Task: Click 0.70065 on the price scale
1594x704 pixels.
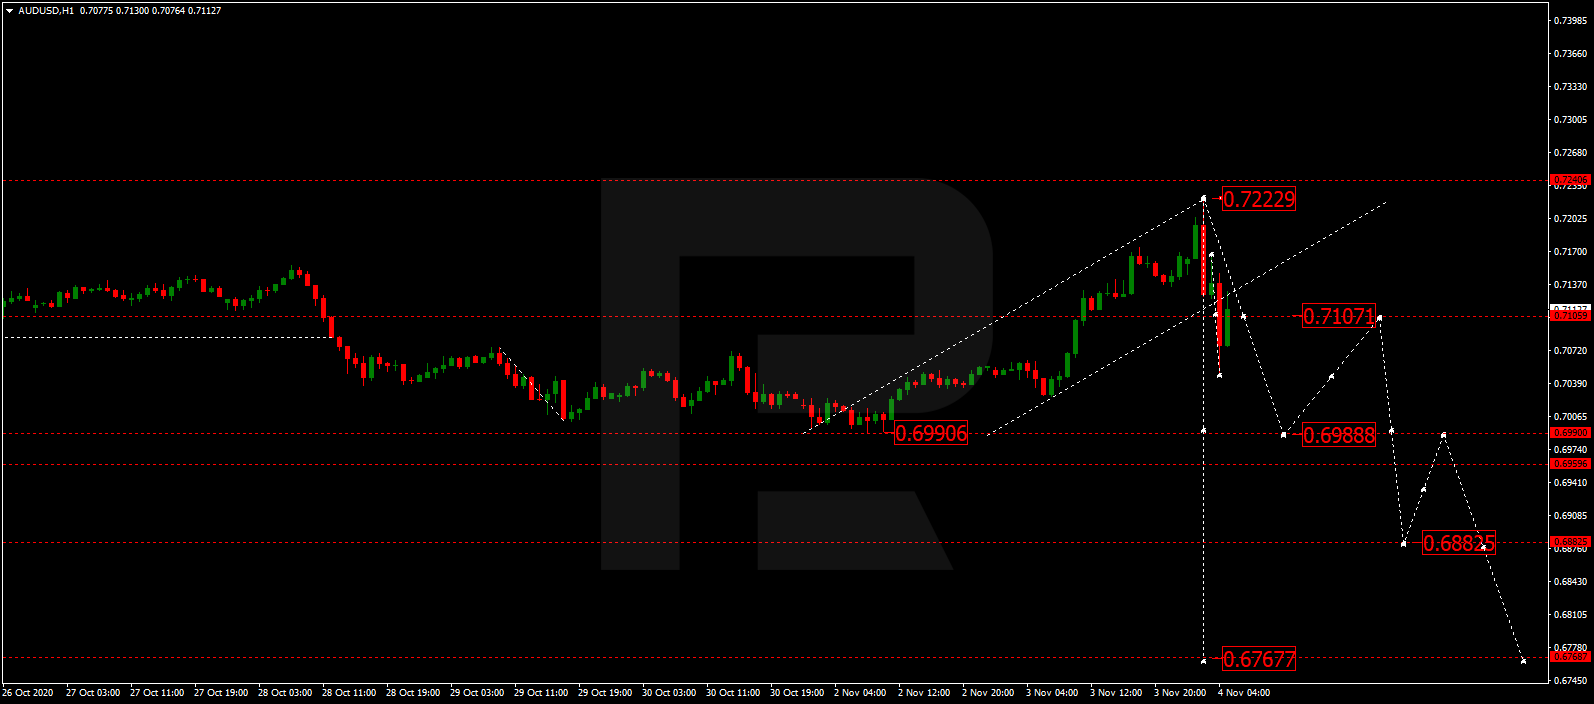Action: tap(1570, 416)
